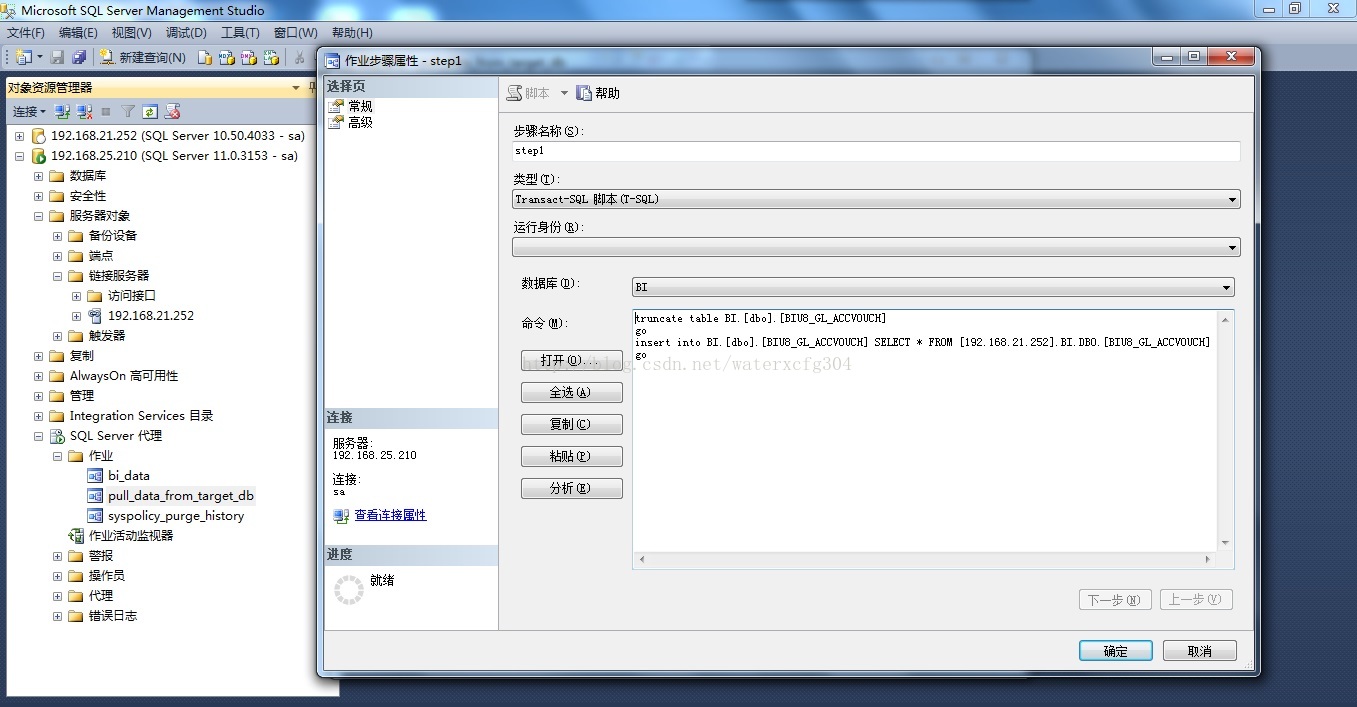This screenshot has height=707, width=1357.
Task: Collapse the 链接服务器 folder node
Action: coord(57,276)
